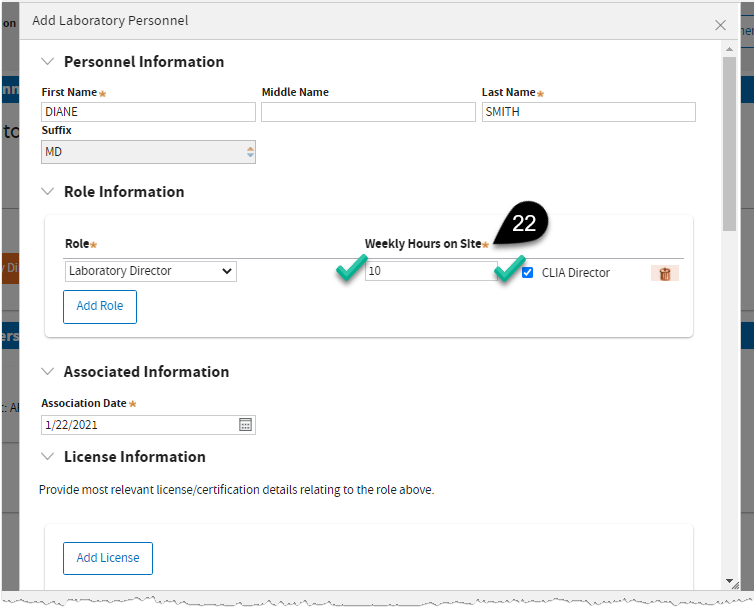Collapse the Personnel Information section
Image resolution: width=756 pixels, height=609 pixels.
pos(47,62)
